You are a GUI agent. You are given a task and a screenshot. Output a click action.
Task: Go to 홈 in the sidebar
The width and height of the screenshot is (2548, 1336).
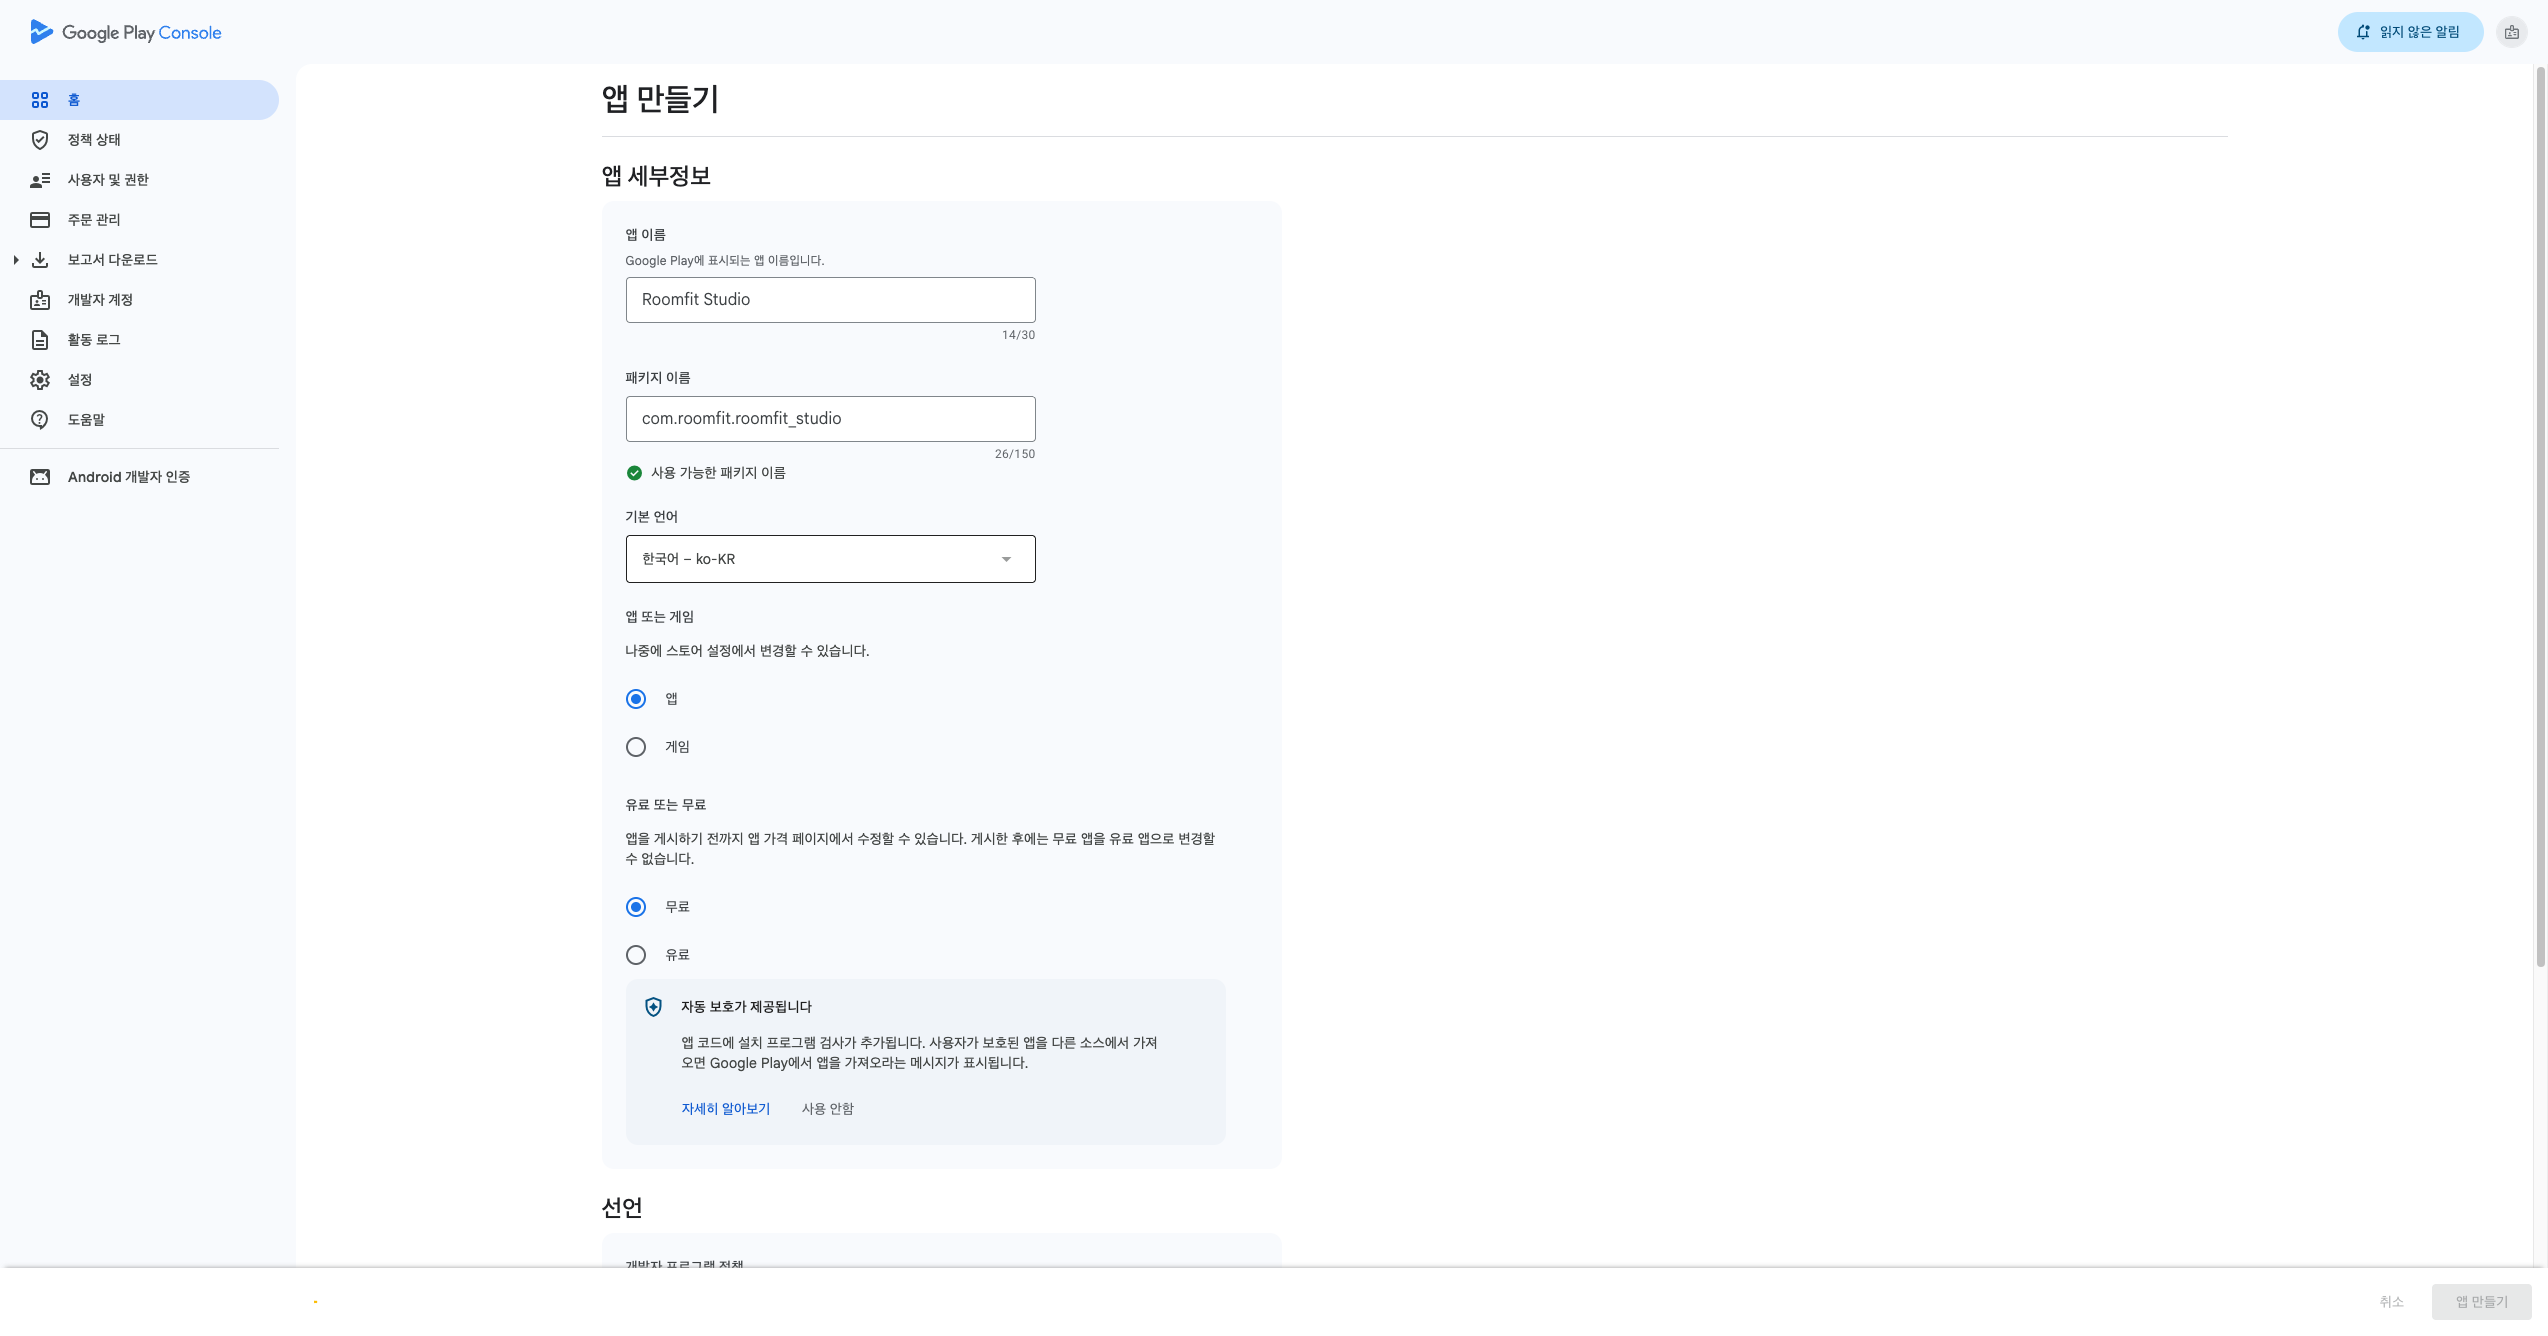click(x=74, y=100)
